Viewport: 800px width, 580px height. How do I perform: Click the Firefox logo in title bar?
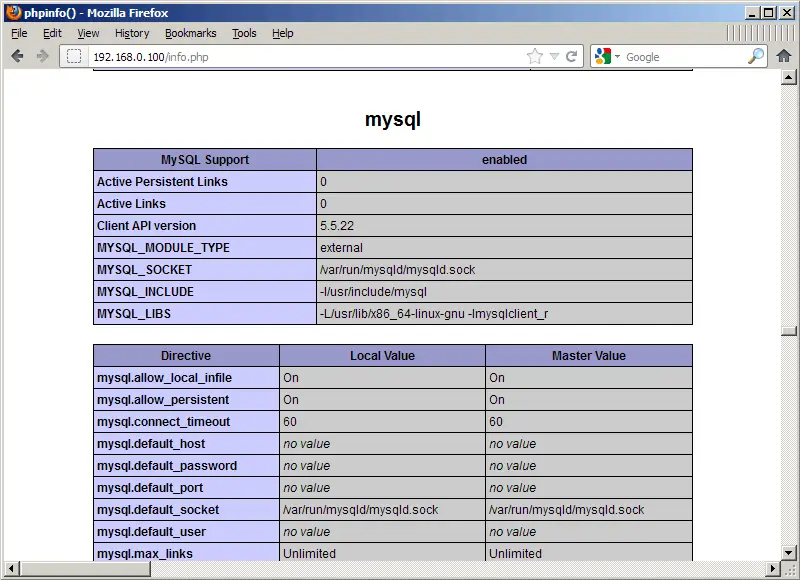coord(11,12)
